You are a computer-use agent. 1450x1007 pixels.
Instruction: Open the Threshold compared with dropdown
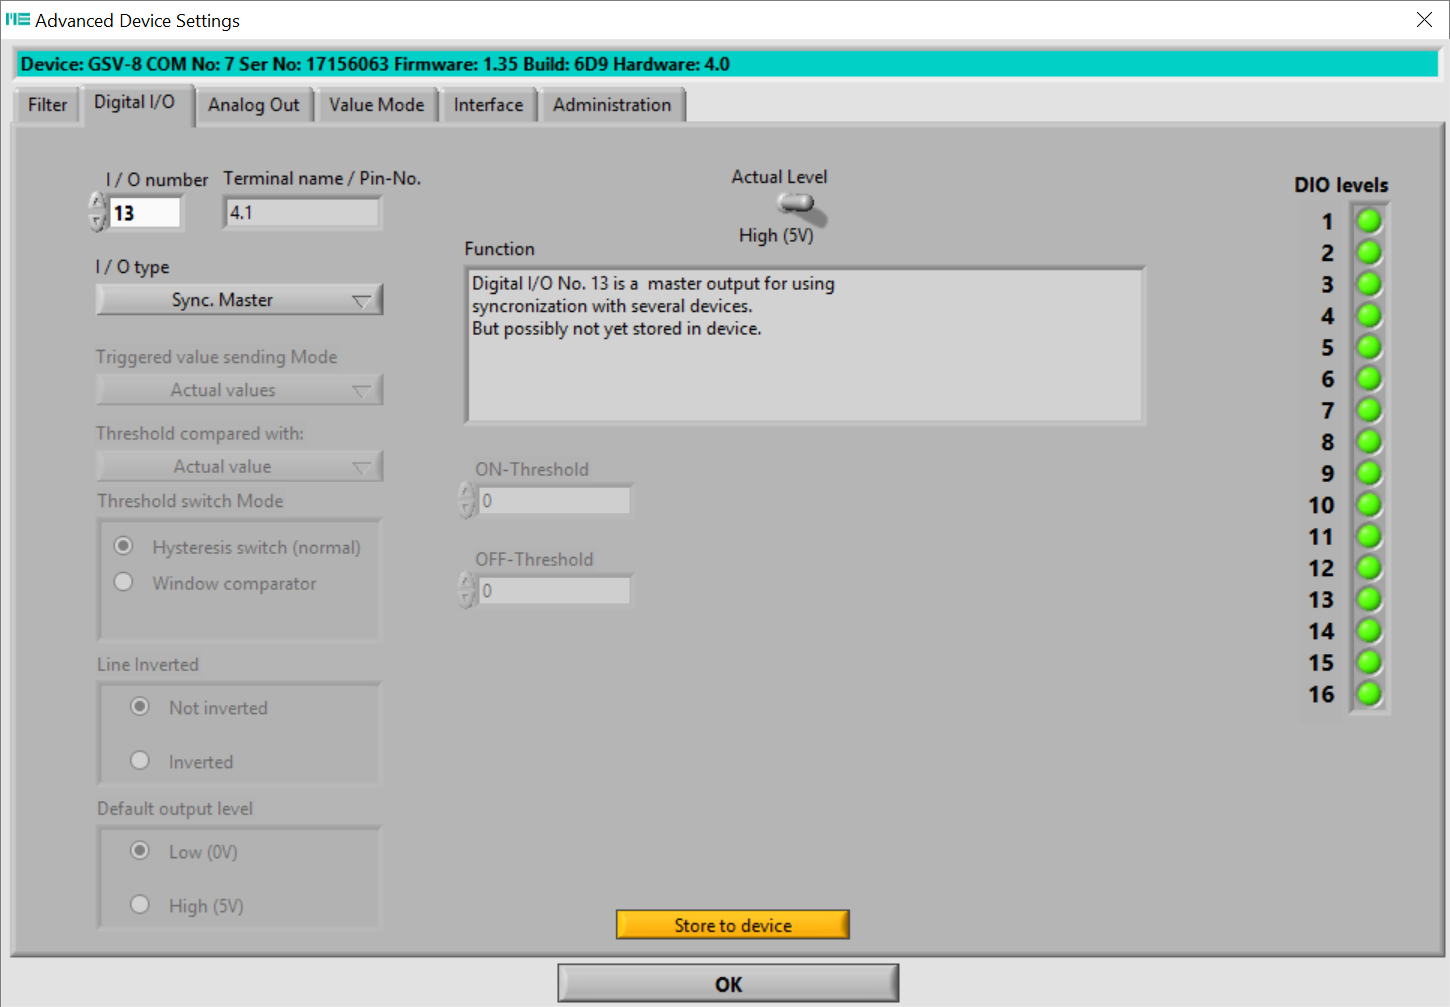point(239,466)
